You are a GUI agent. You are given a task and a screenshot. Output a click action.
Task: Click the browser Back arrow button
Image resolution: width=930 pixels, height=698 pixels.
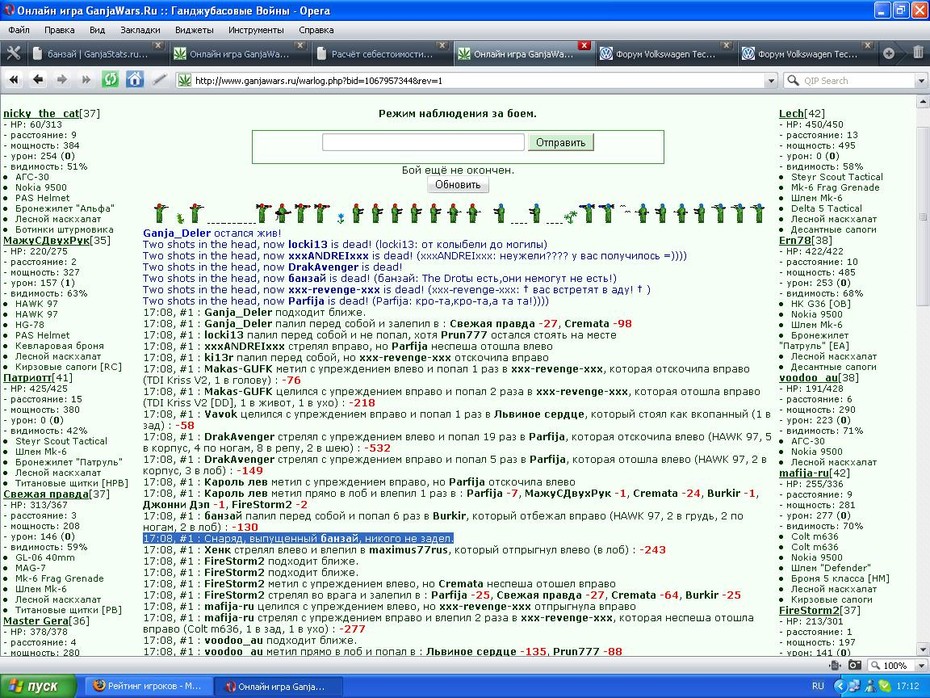(x=38, y=79)
